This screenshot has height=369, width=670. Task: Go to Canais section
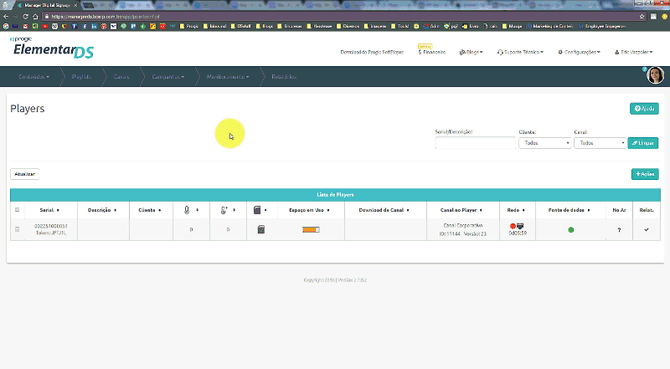(121, 77)
